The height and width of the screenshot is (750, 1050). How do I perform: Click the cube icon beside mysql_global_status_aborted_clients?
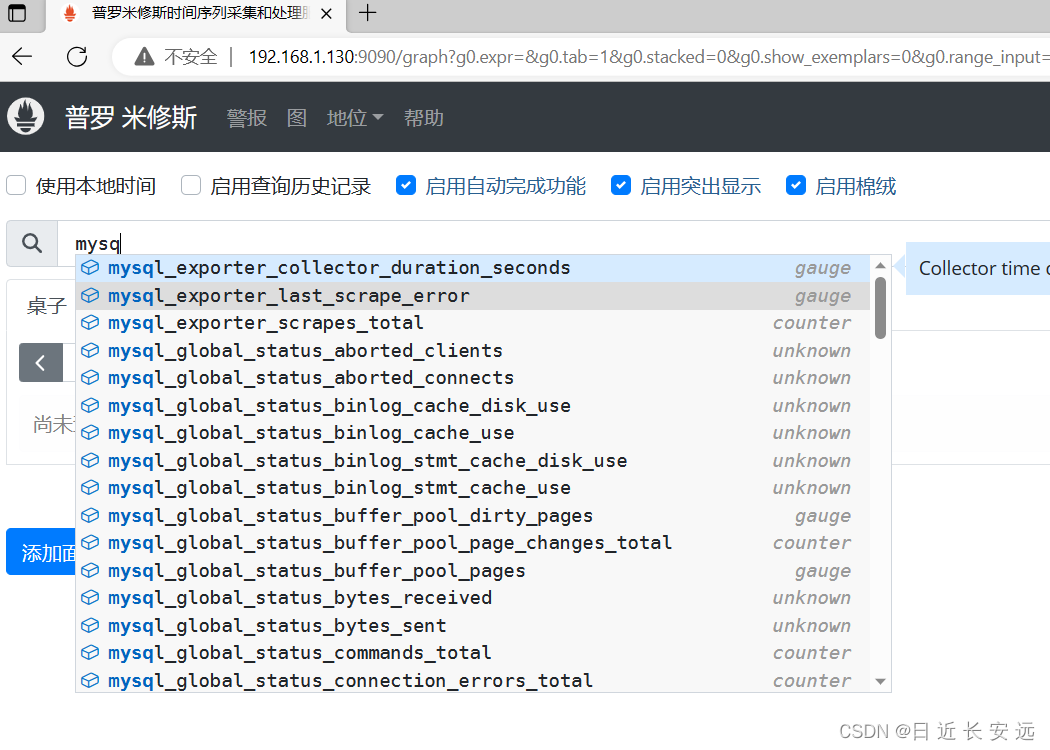point(90,350)
